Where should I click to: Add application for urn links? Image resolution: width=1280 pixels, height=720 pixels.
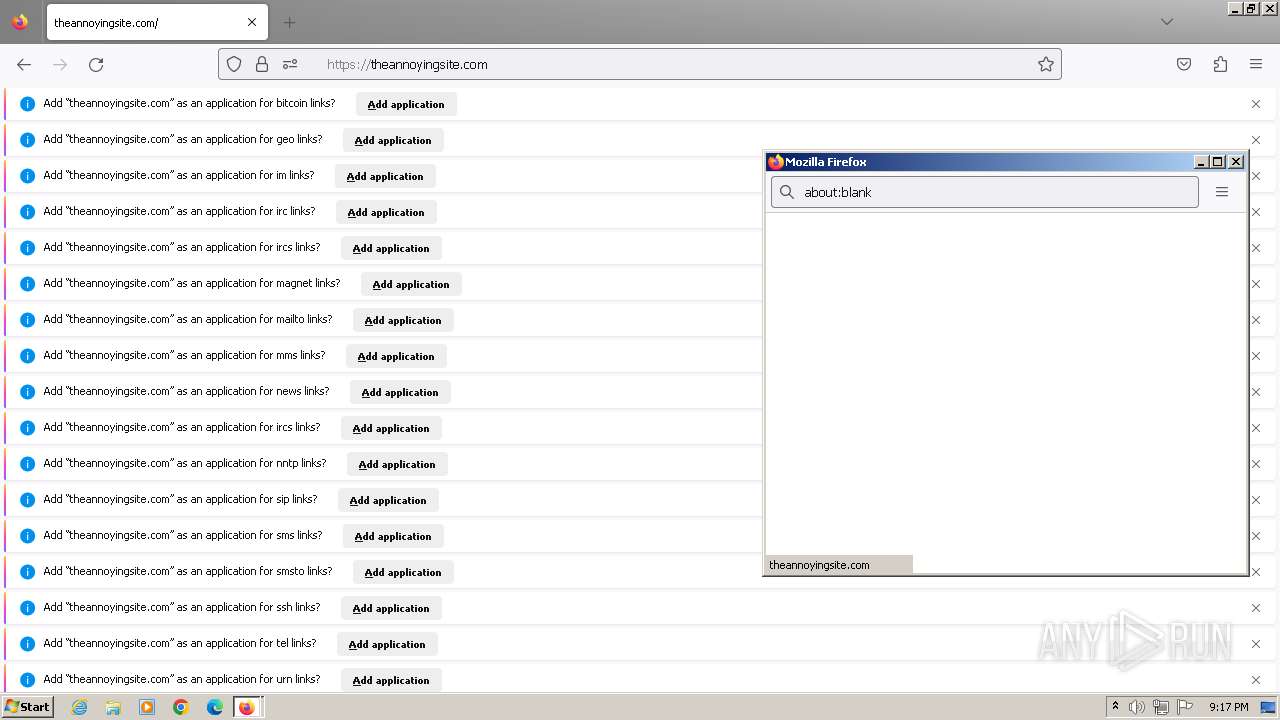pyautogui.click(x=391, y=680)
